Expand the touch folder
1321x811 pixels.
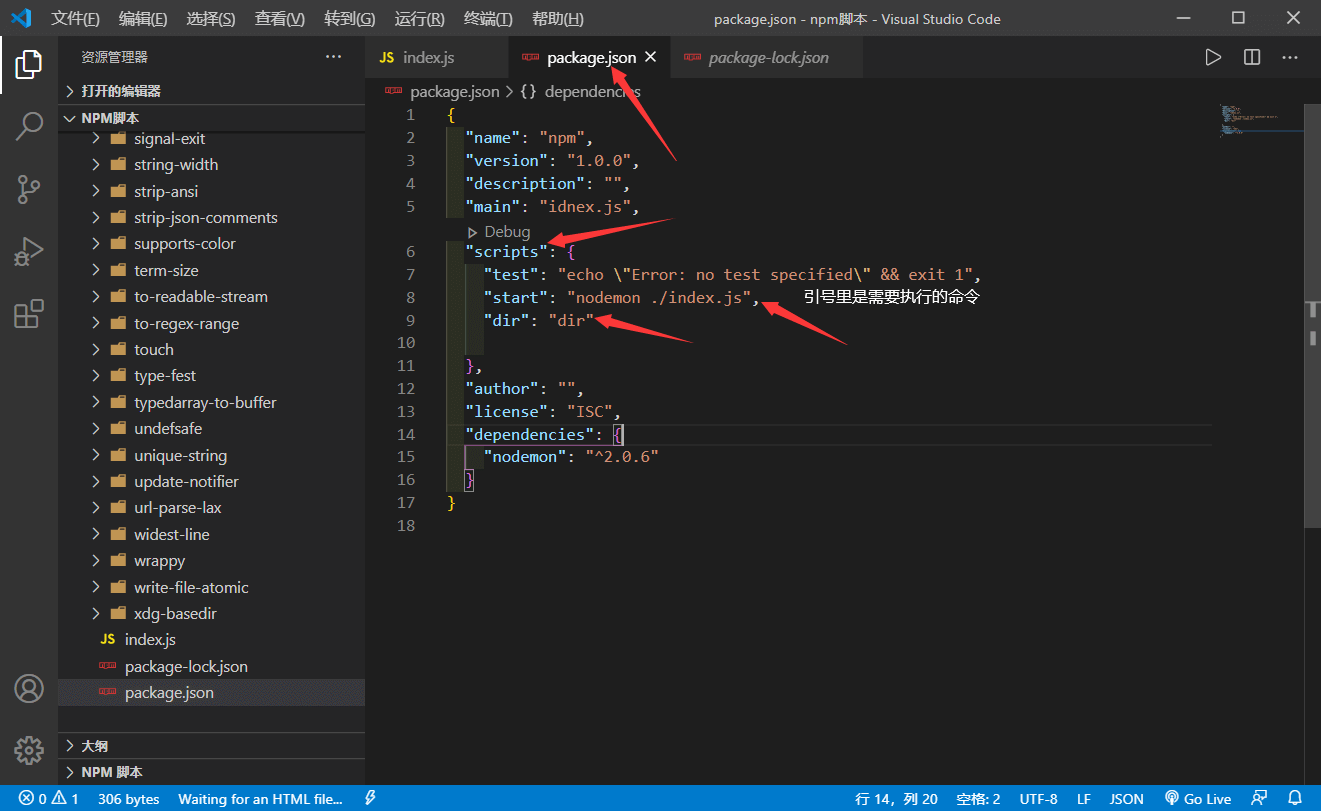(x=211, y=349)
